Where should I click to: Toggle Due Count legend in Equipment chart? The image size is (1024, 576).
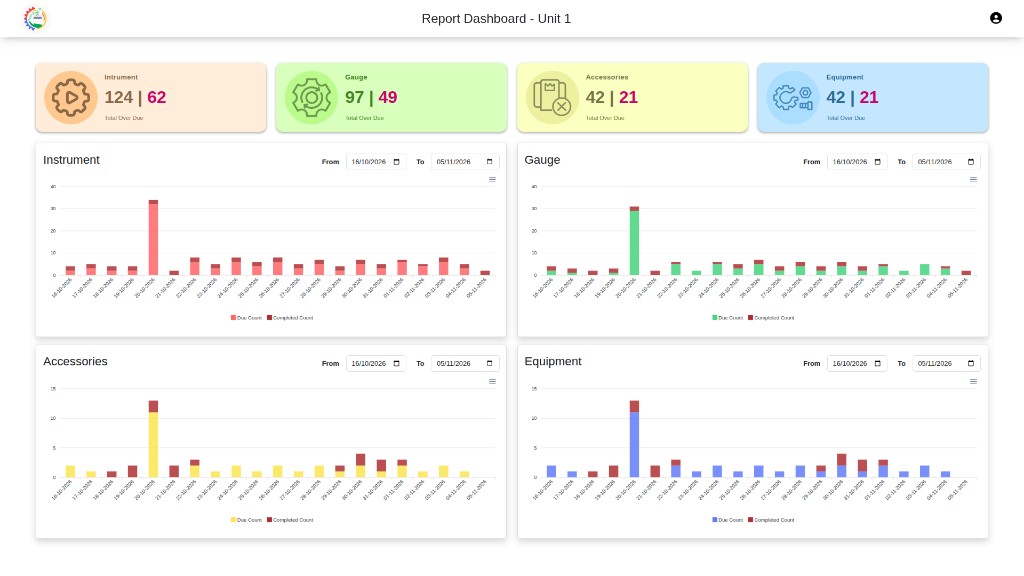point(728,520)
